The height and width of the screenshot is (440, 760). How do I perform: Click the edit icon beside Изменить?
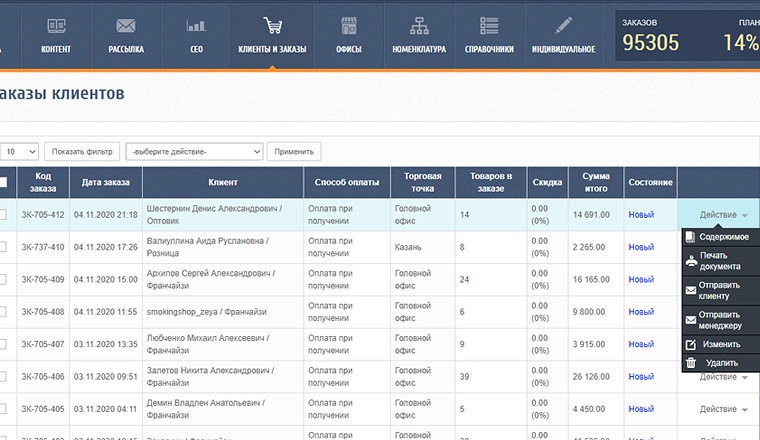click(x=691, y=345)
